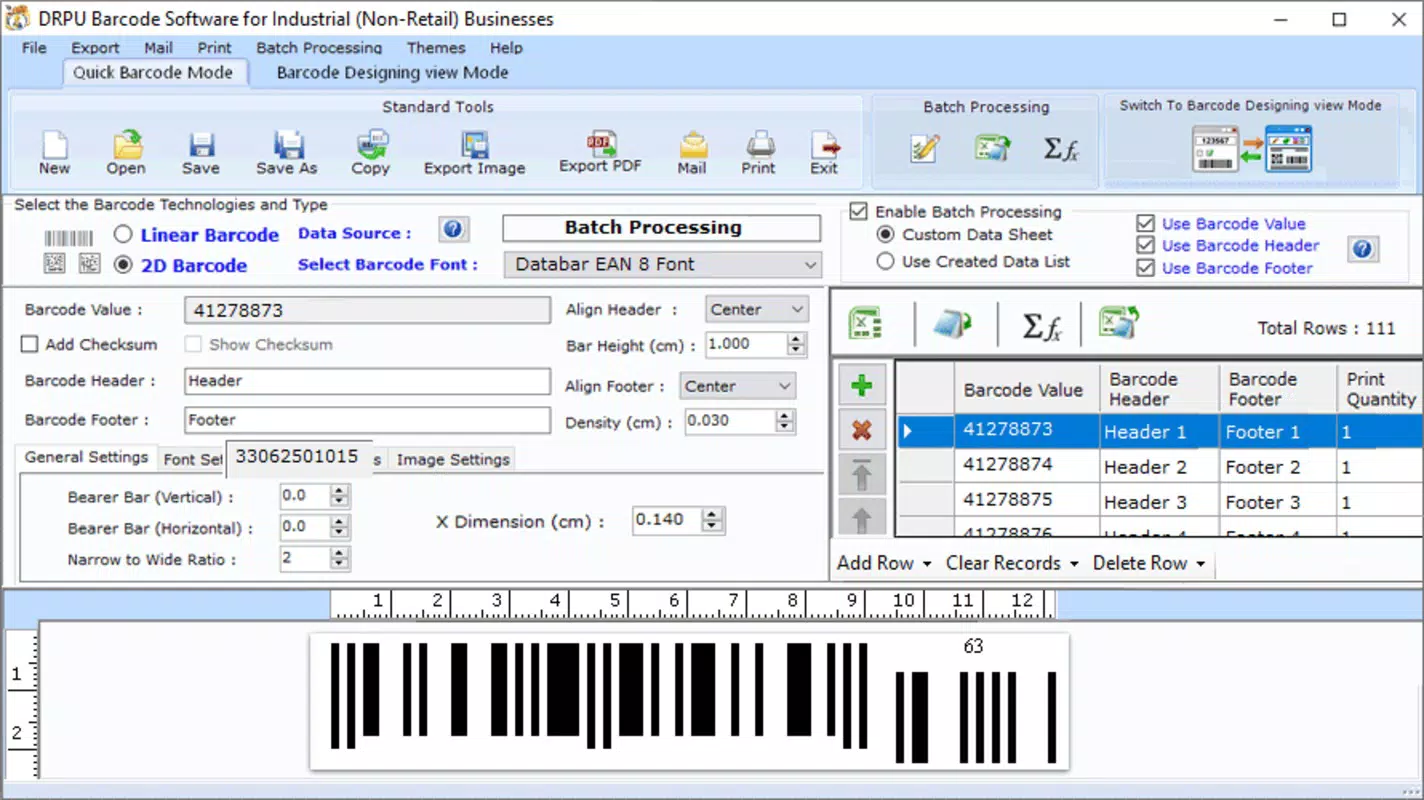Click the Barcode Footer text field
The height and width of the screenshot is (800, 1424).
click(x=368, y=420)
